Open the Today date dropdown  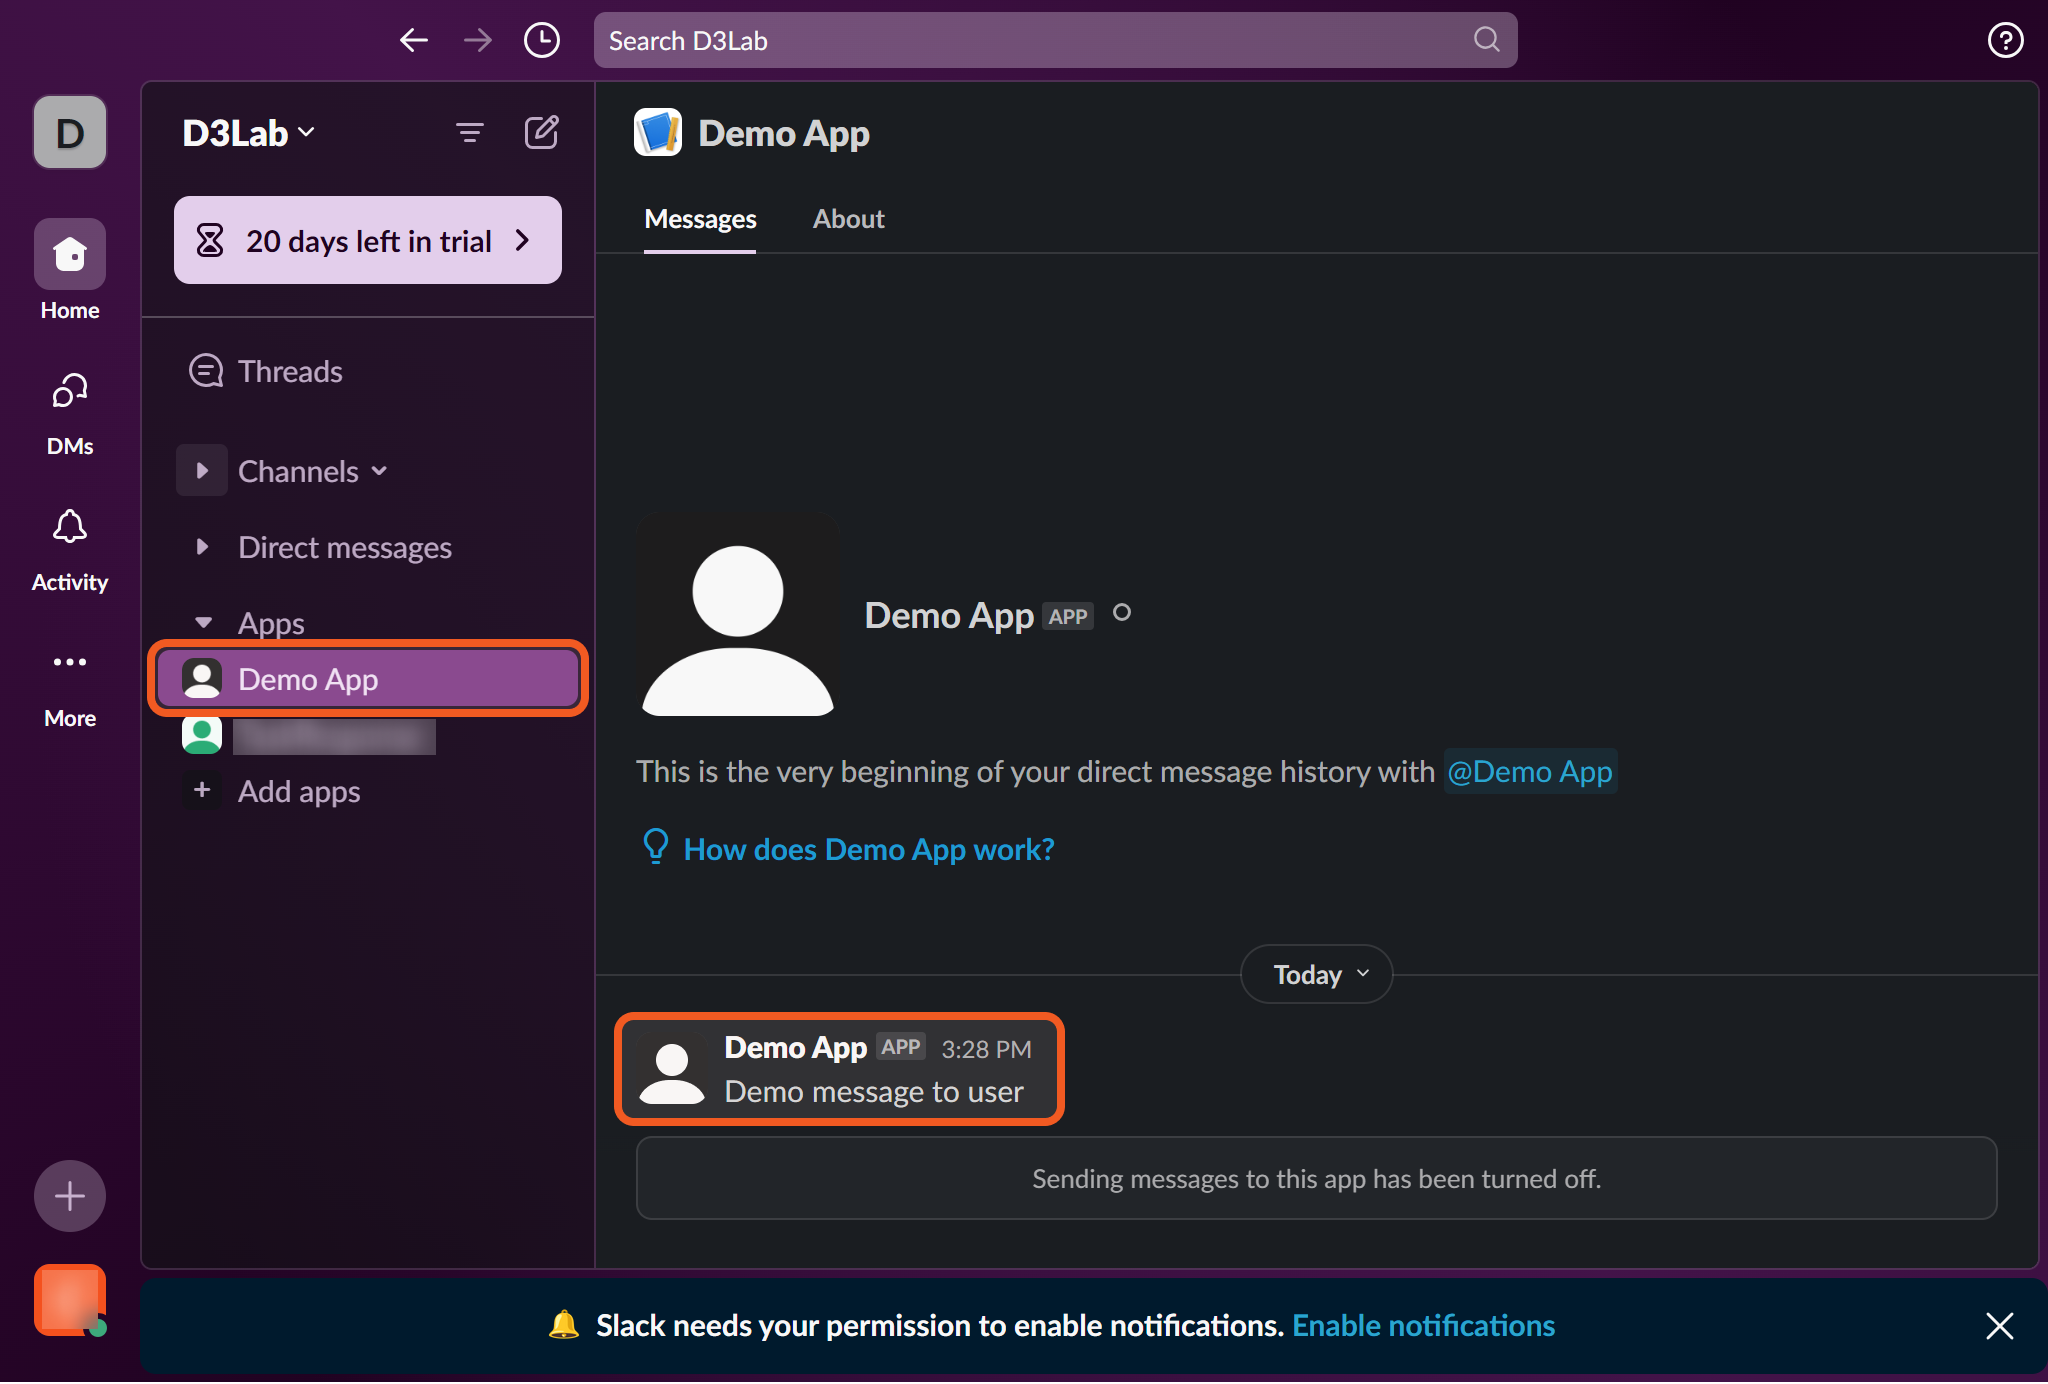click(1316, 974)
